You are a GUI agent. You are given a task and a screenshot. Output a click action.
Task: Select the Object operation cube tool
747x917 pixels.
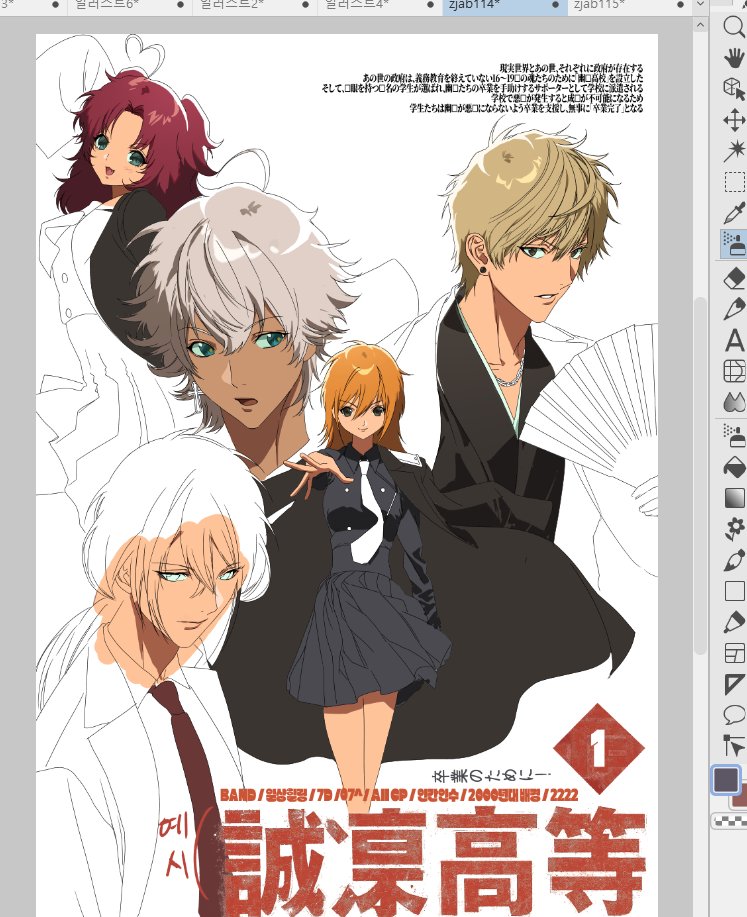(734, 89)
